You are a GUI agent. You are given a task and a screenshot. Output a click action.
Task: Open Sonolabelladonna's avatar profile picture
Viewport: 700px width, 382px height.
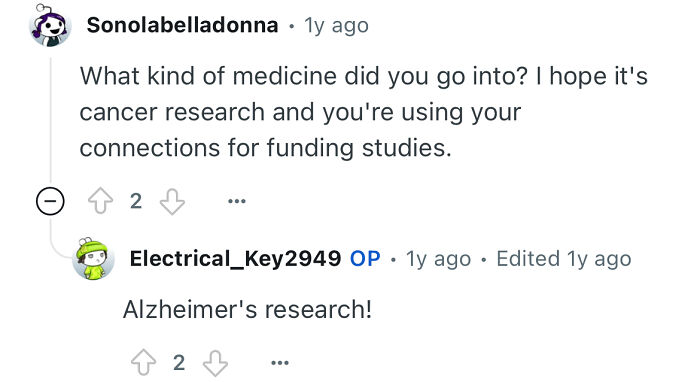point(50,25)
